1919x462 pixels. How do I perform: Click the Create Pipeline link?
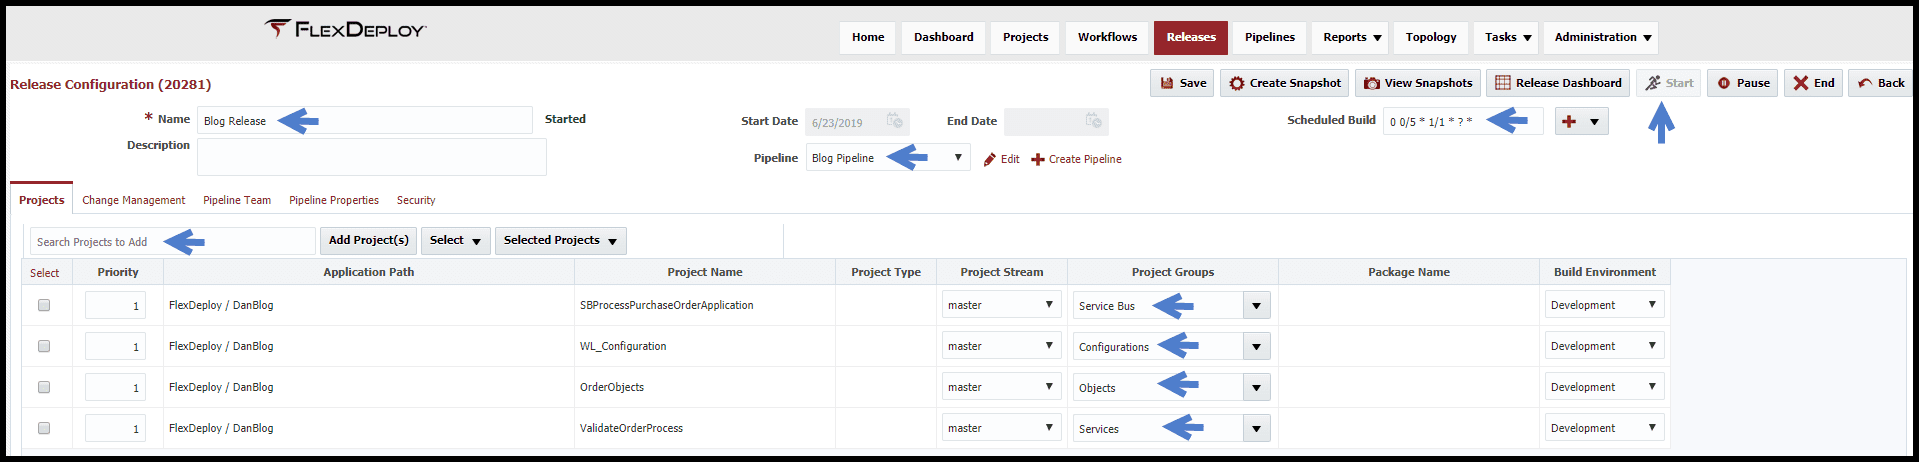1085,159
